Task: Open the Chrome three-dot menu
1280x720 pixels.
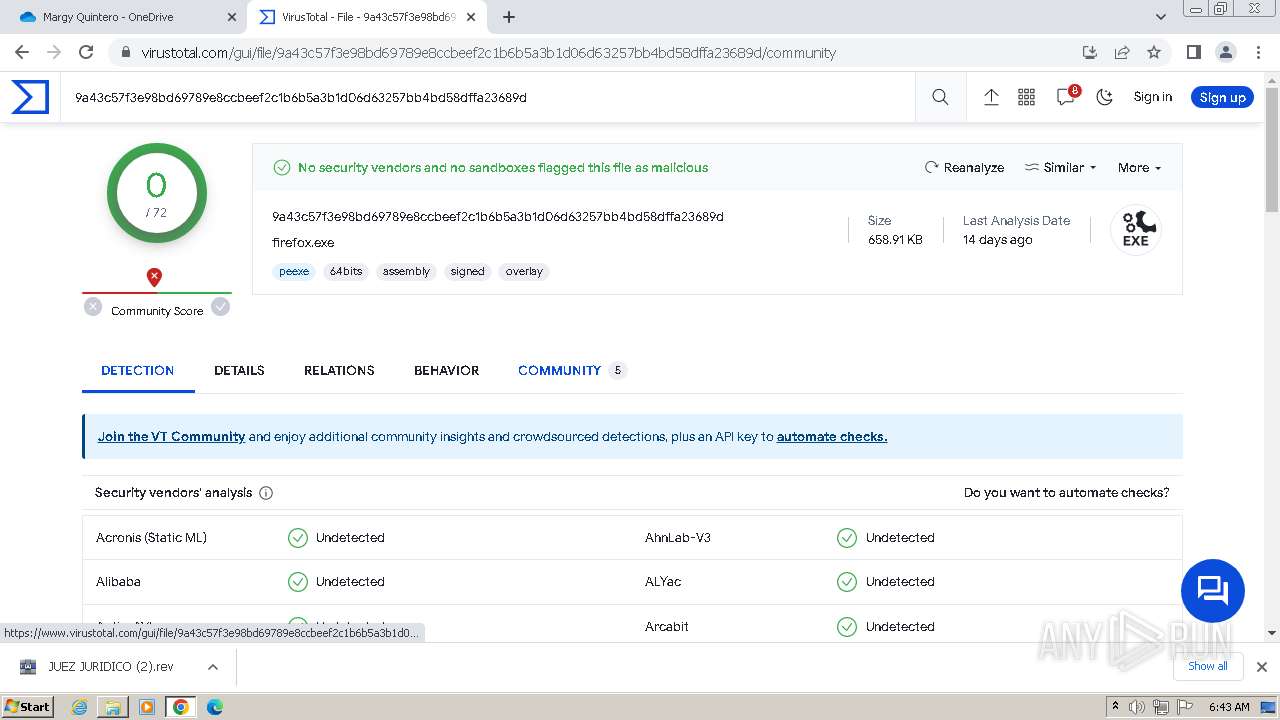Action: coord(1257,53)
